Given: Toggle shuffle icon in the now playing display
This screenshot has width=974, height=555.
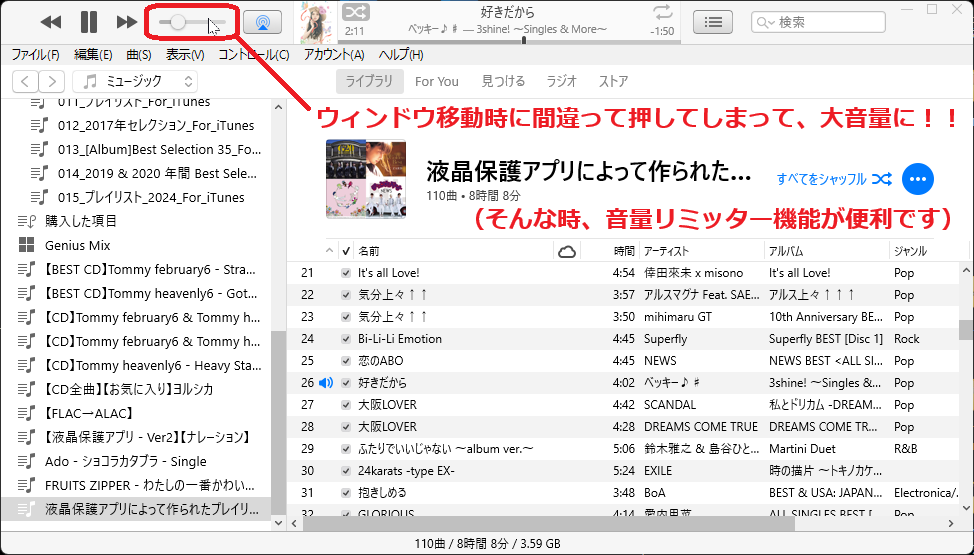Looking at the screenshot, I should pos(356,12).
